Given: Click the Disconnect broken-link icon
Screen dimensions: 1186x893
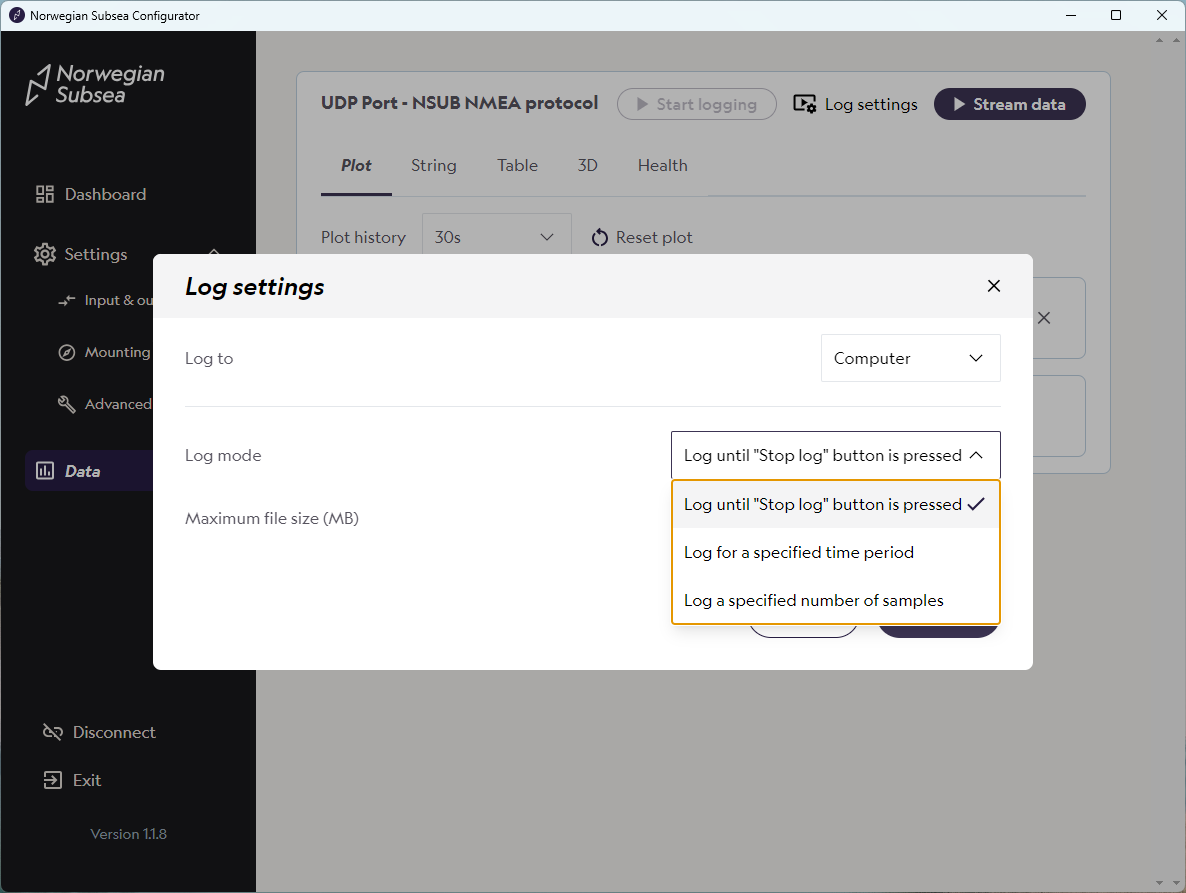Looking at the screenshot, I should (x=52, y=732).
